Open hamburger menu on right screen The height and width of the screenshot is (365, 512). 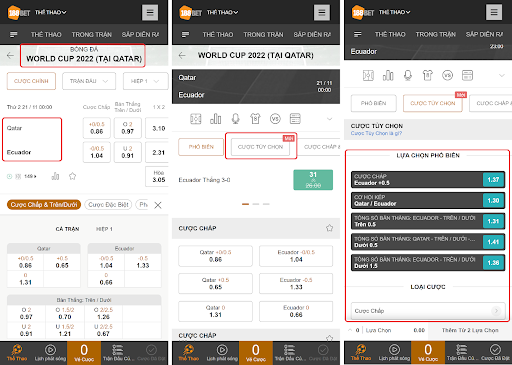pos(494,12)
